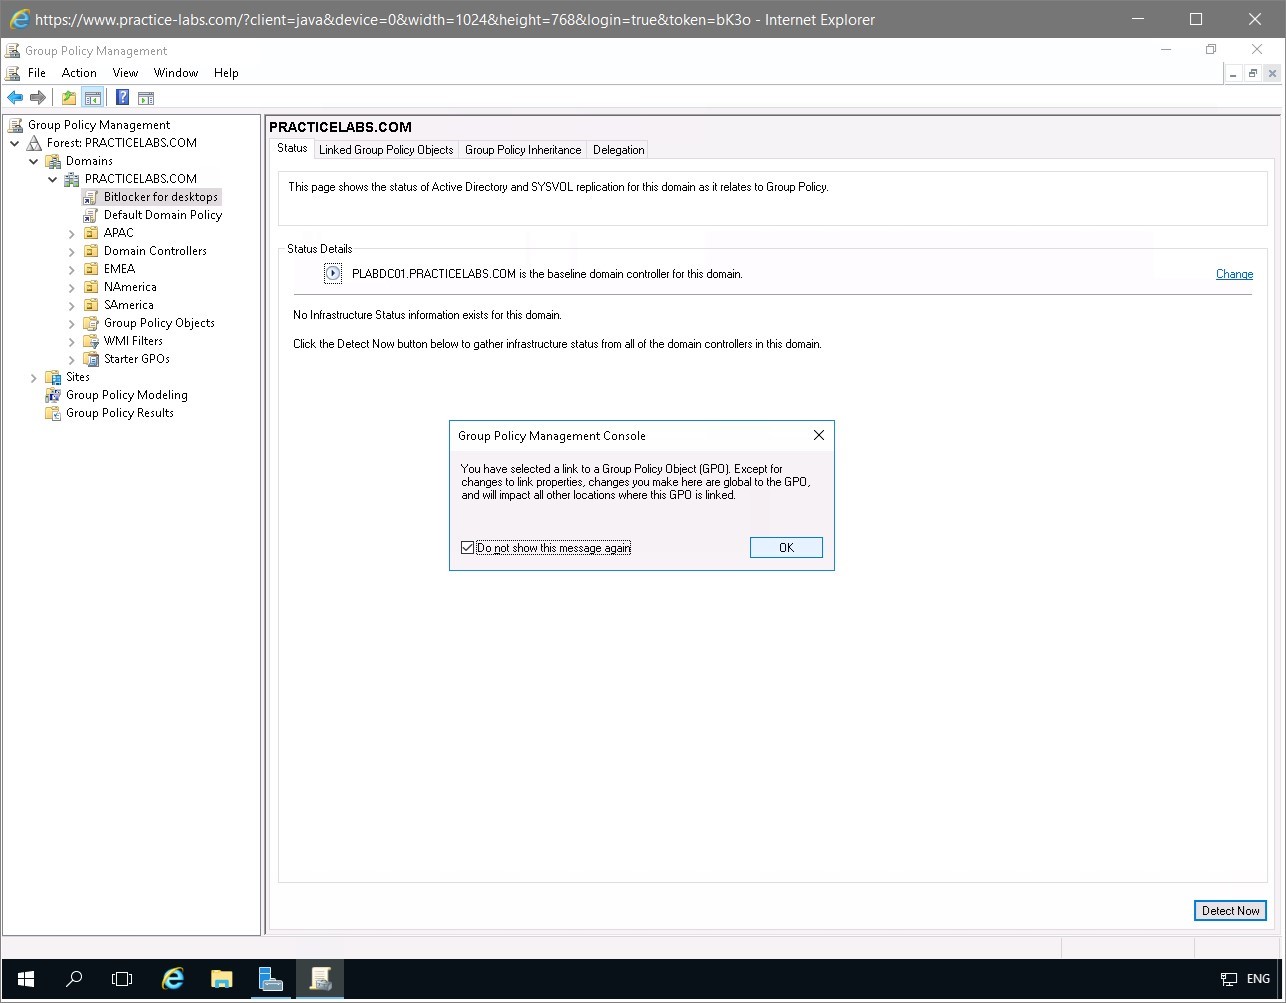Click the Help question-mark toolbar icon
The image size is (1286, 1003).
point(121,97)
